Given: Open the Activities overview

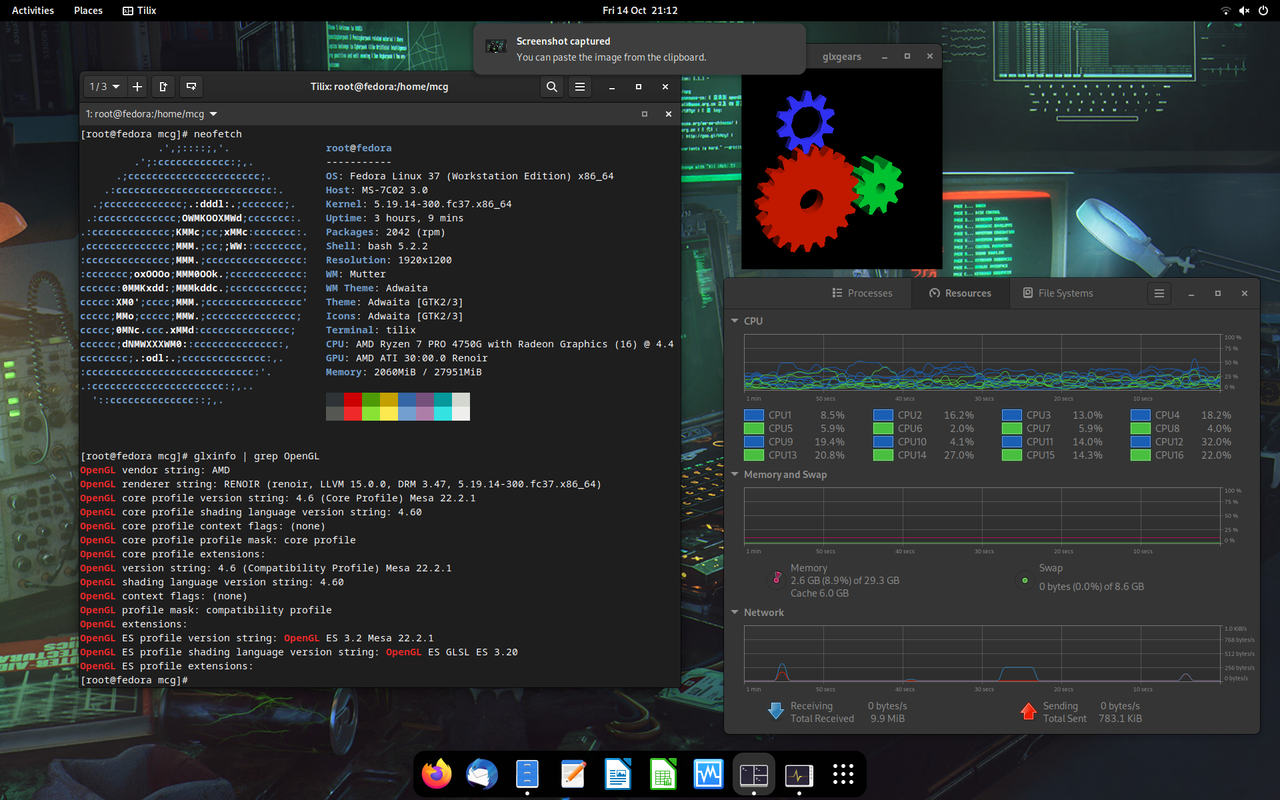Looking at the screenshot, I should 31,10.
